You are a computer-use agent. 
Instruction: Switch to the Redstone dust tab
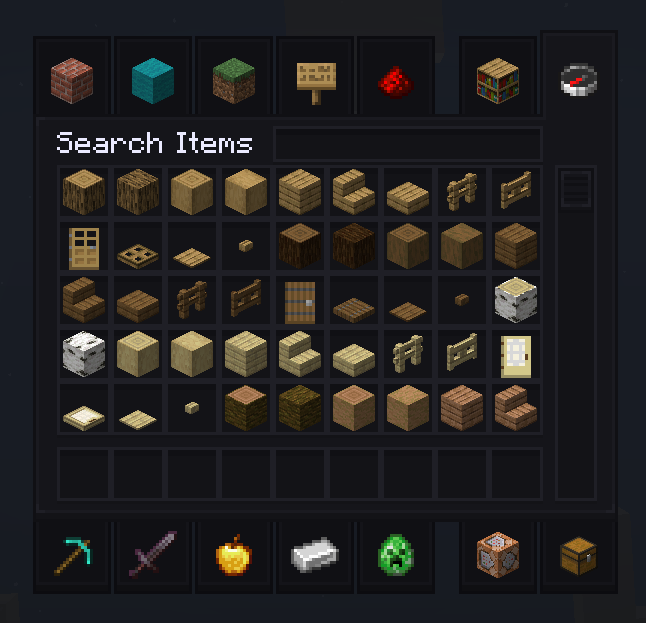396,76
